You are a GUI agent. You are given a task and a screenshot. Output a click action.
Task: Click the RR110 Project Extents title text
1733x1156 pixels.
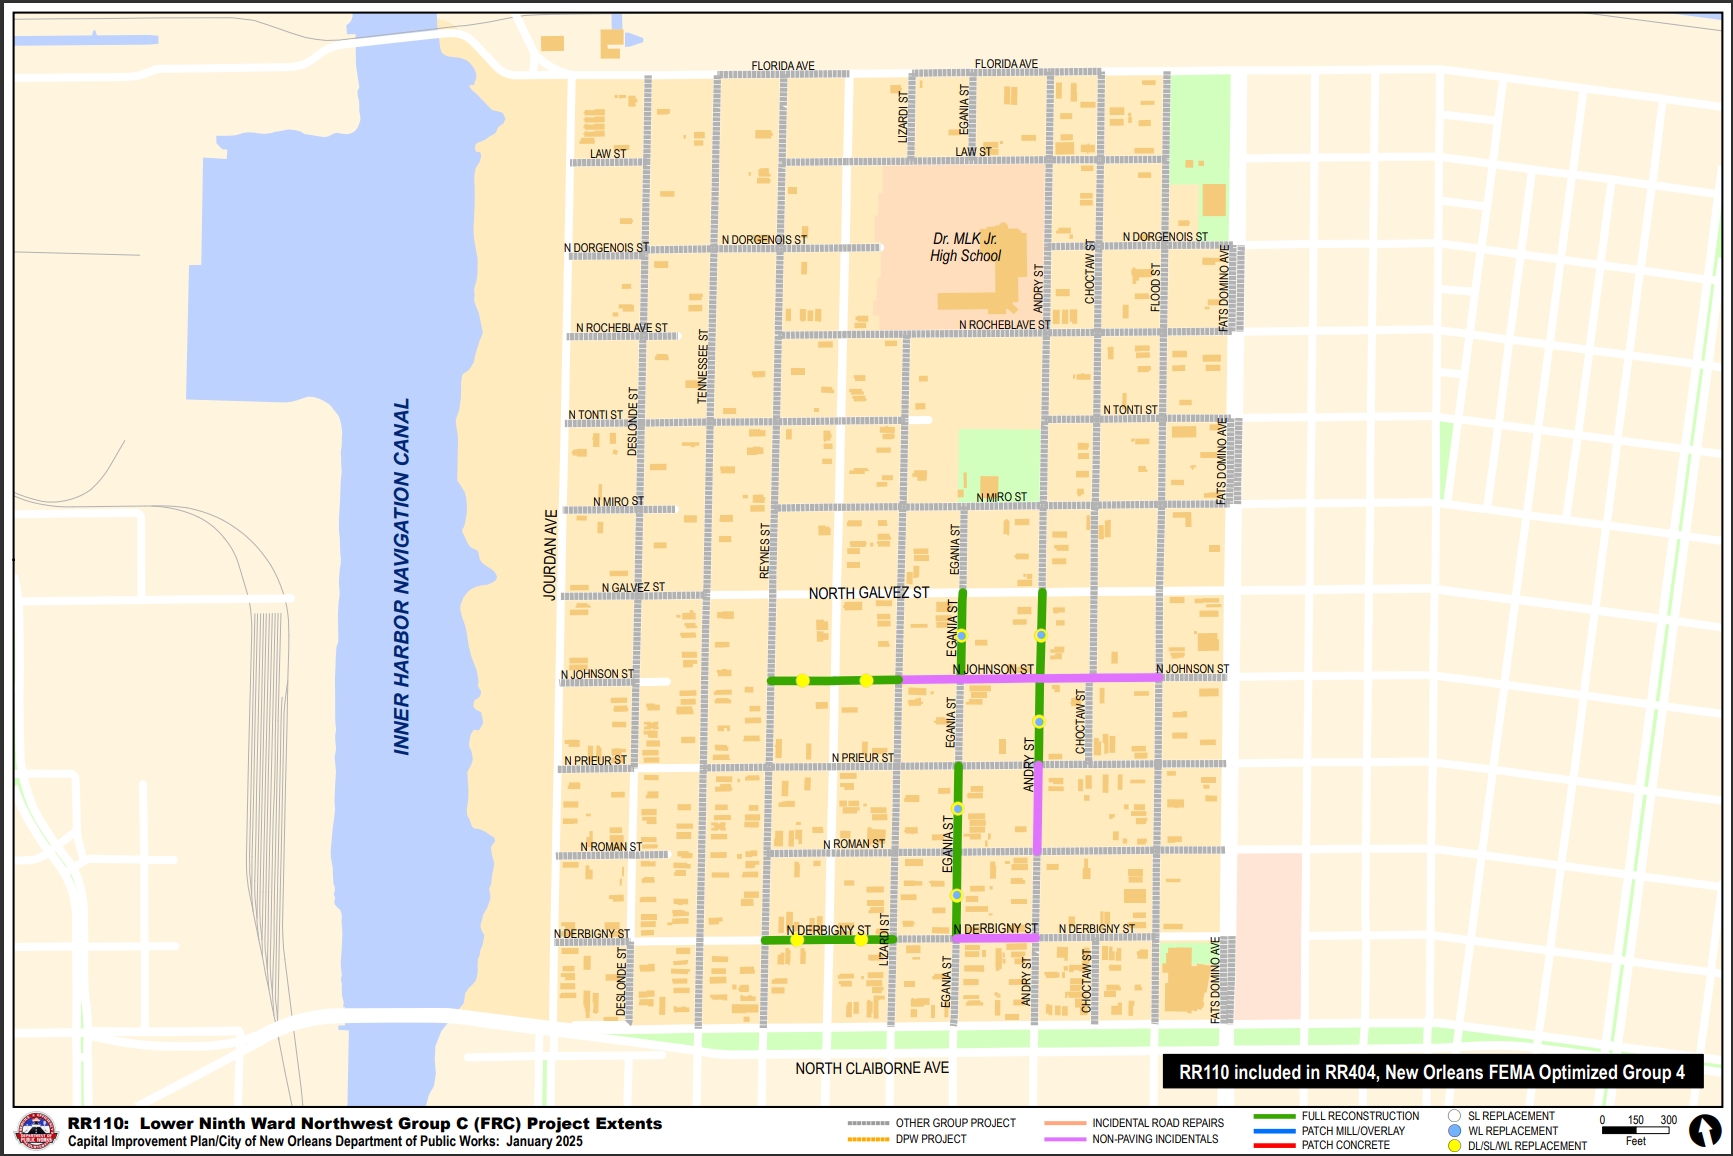[x=364, y=1123]
